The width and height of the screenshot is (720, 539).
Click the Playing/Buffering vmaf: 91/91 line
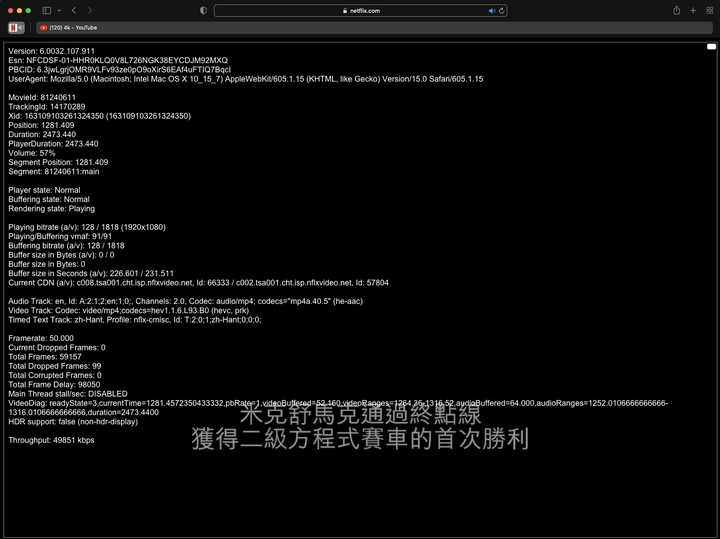[60, 236]
